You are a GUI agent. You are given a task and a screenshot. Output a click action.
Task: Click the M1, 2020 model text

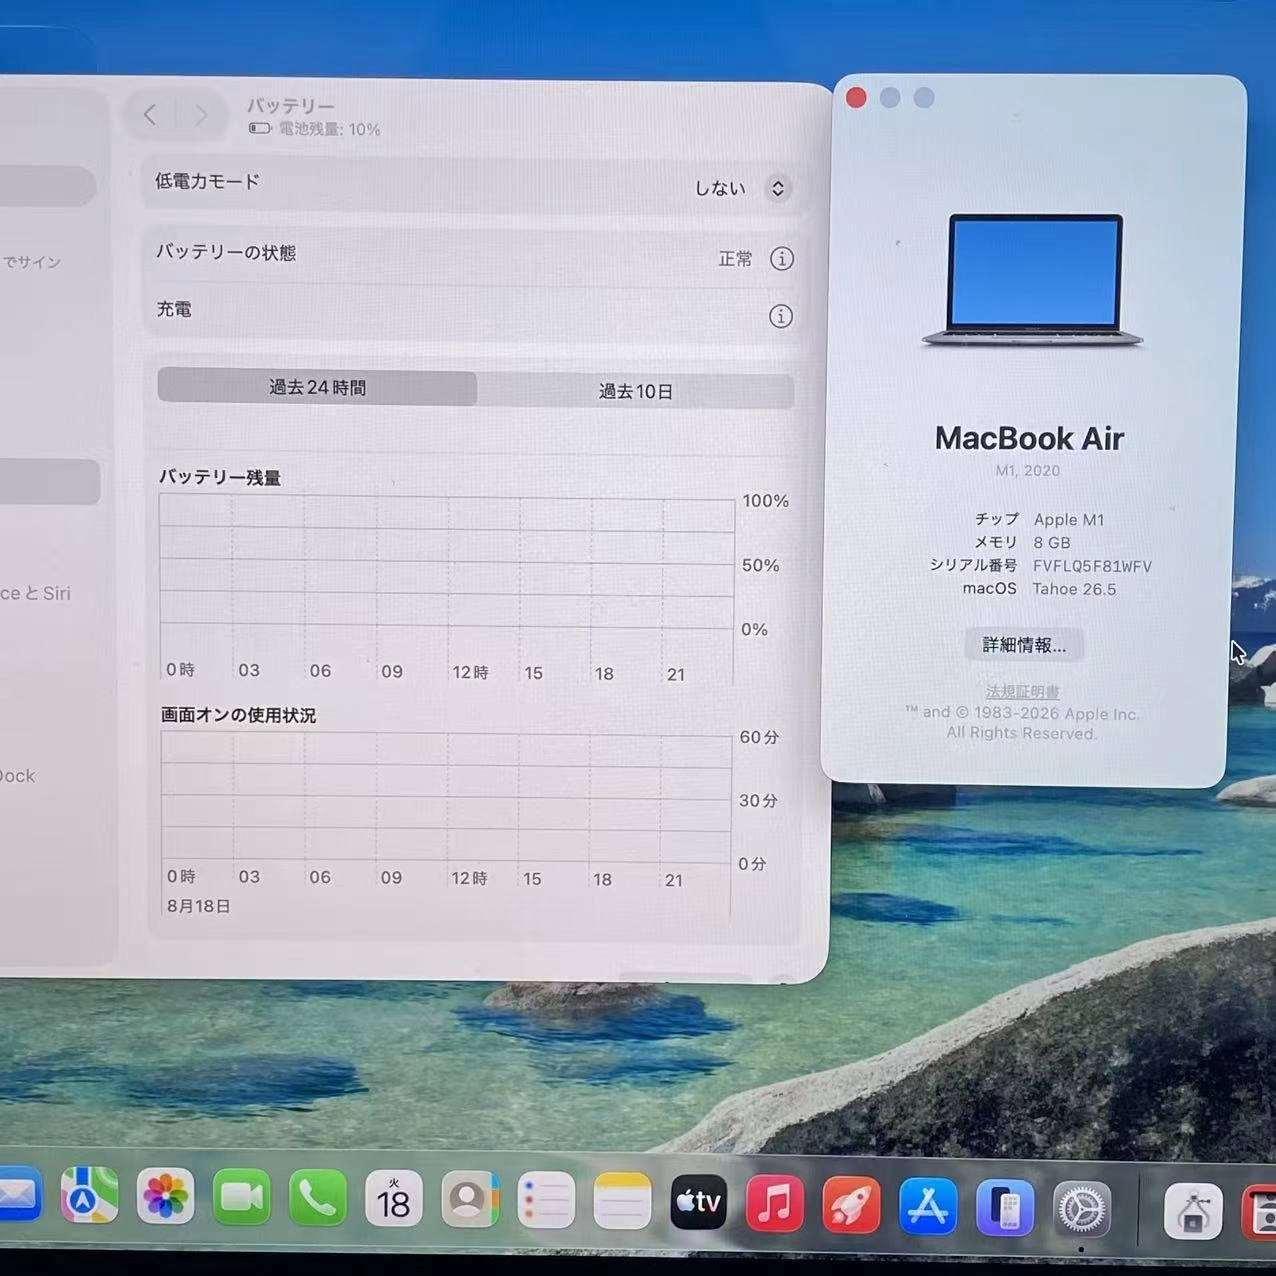pyautogui.click(x=1028, y=470)
